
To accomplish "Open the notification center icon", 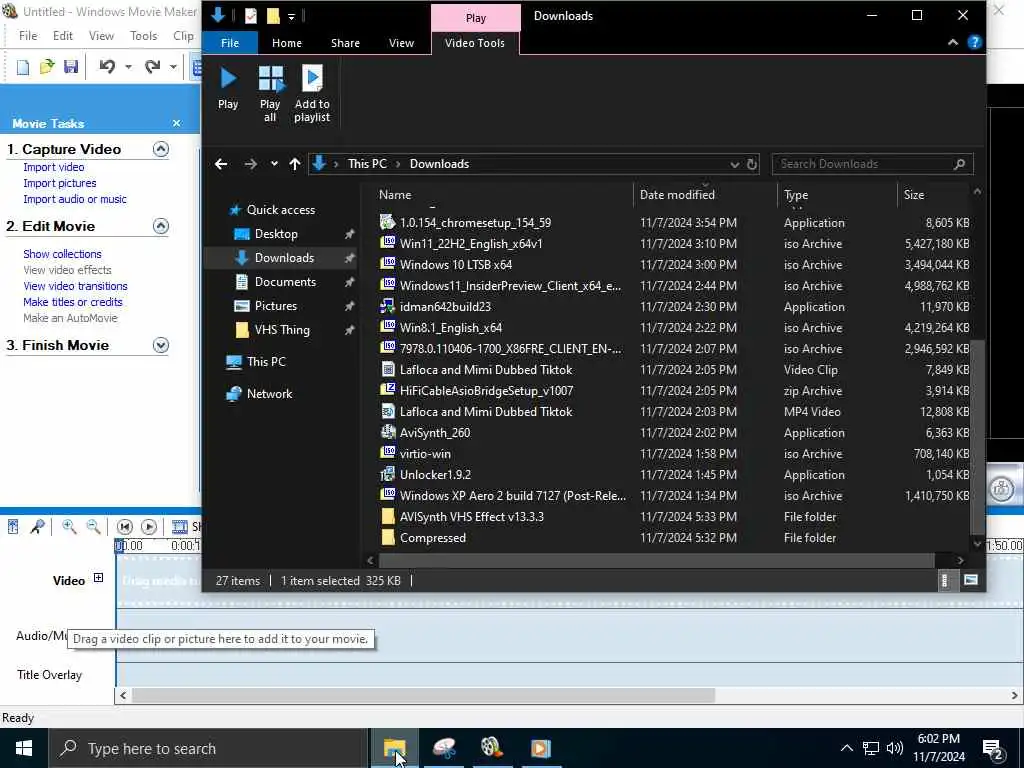I will tap(993, 748).
